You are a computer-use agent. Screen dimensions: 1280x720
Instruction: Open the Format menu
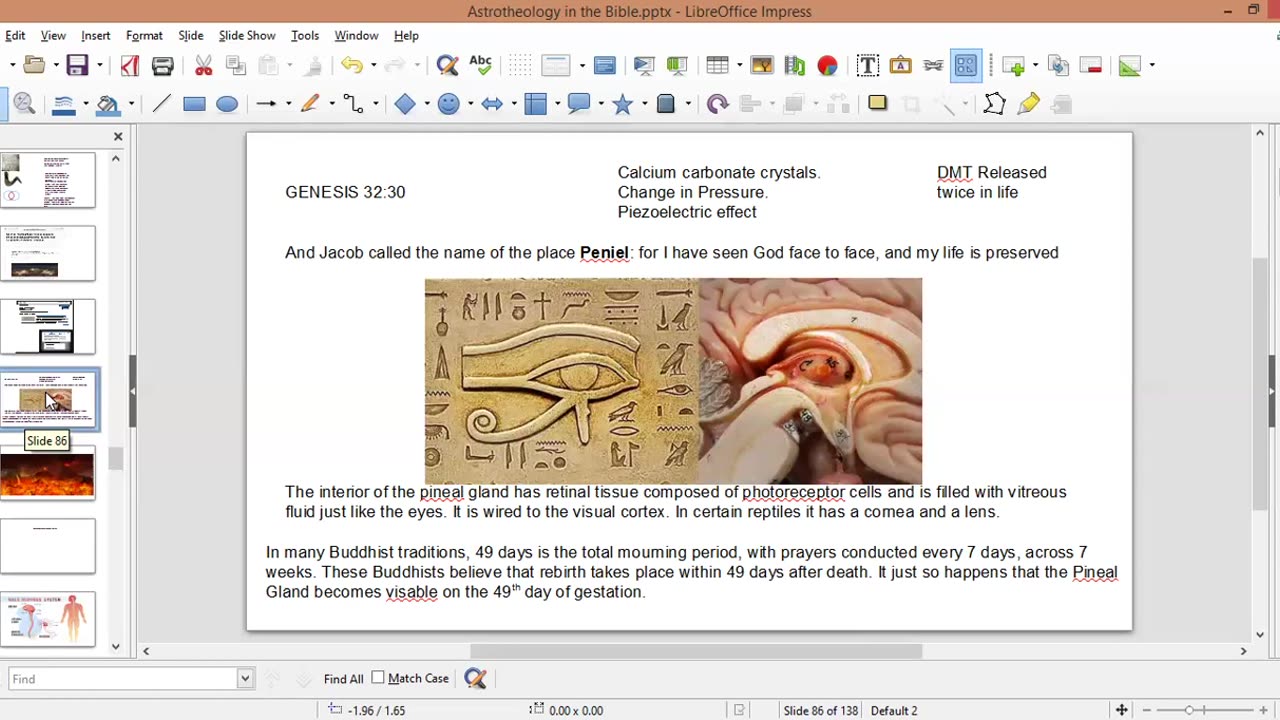pos(144,35)
